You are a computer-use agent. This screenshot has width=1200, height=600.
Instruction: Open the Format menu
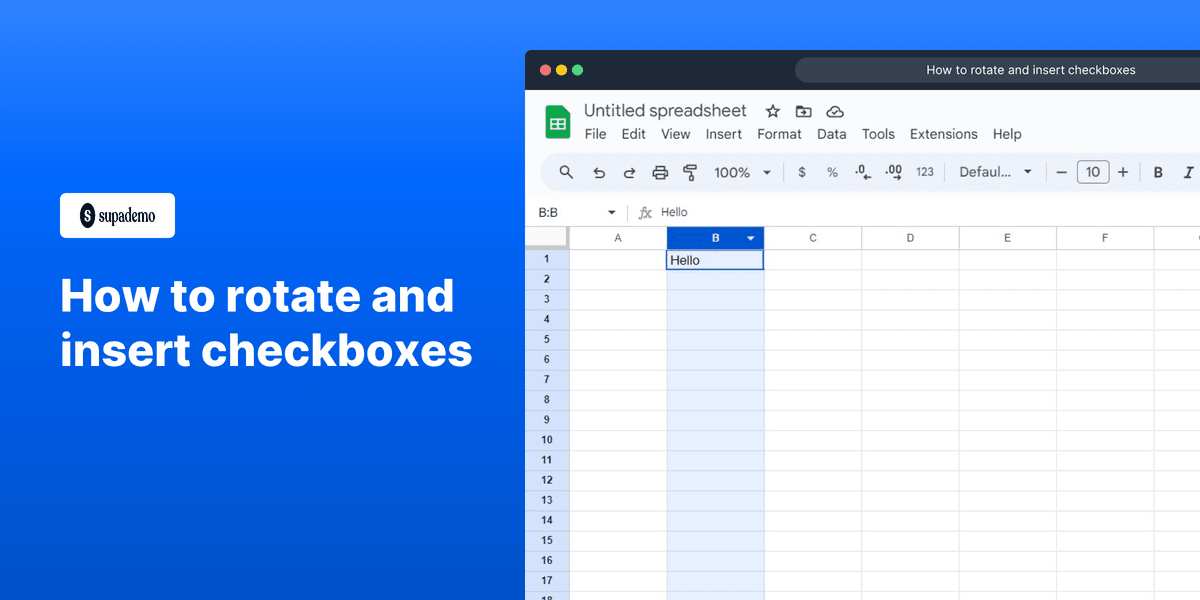tap(779, 134)
